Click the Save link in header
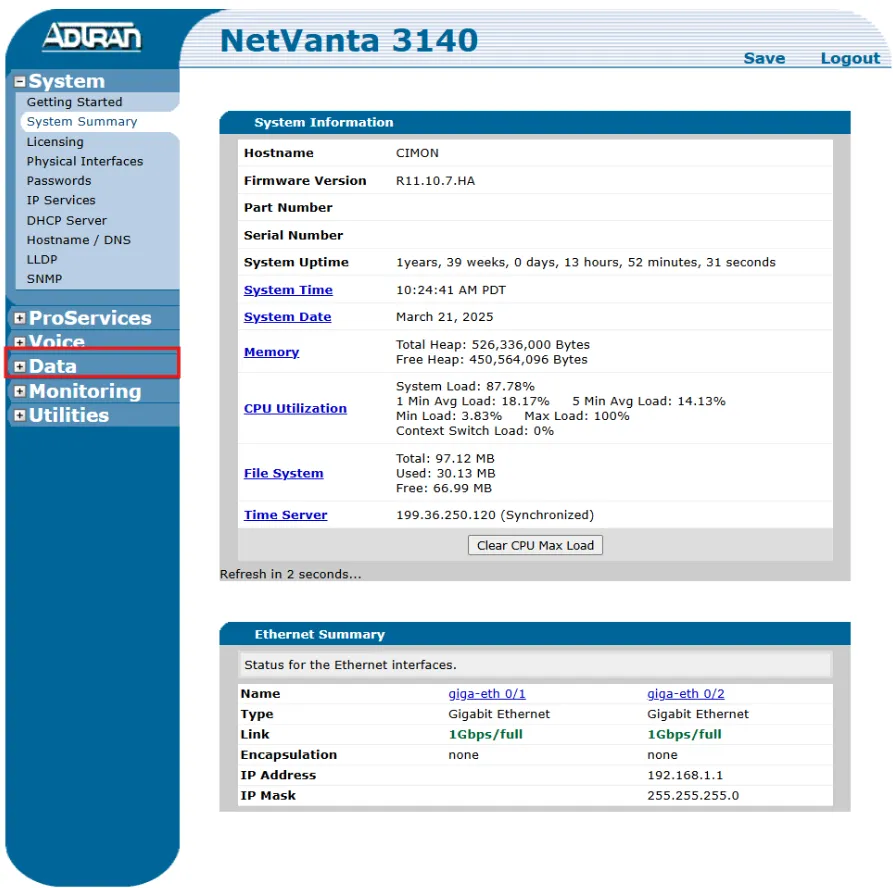893x888 pixels. [x=764, y=58]
